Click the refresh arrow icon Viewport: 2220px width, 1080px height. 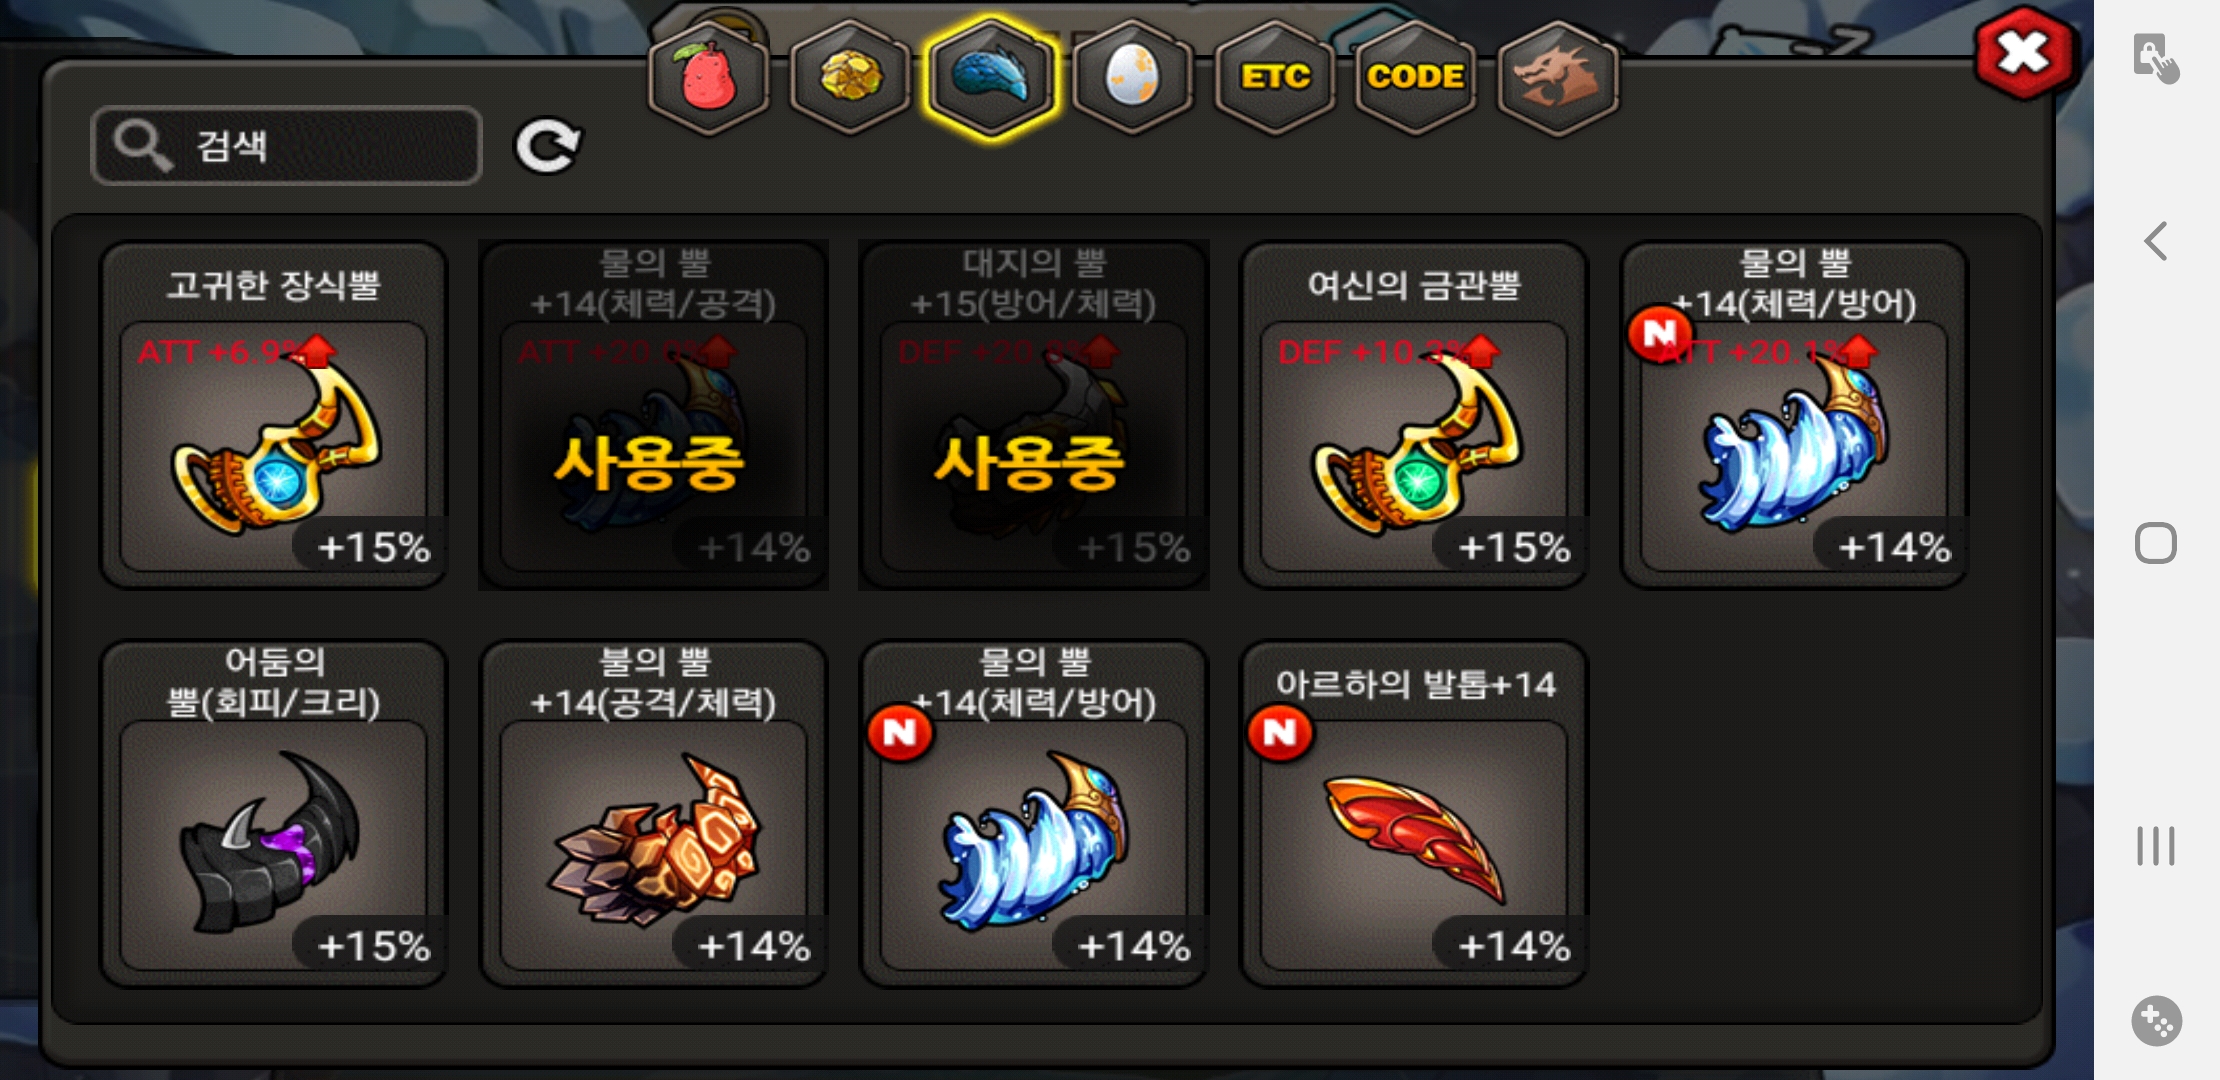point(547,147)
